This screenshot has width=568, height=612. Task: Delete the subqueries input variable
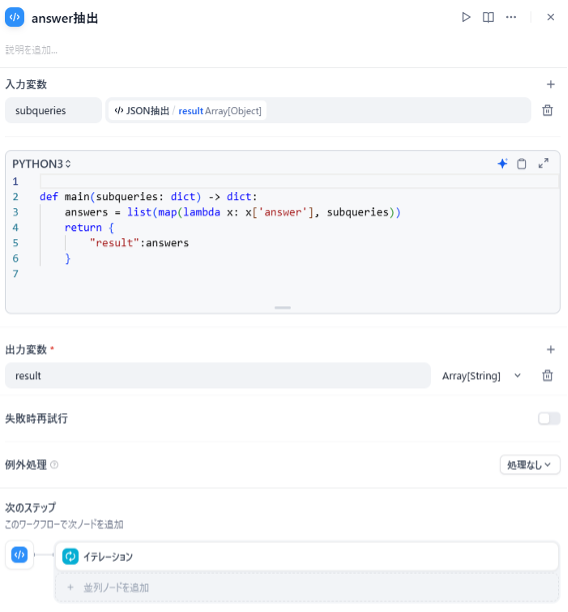coord(547,110)
